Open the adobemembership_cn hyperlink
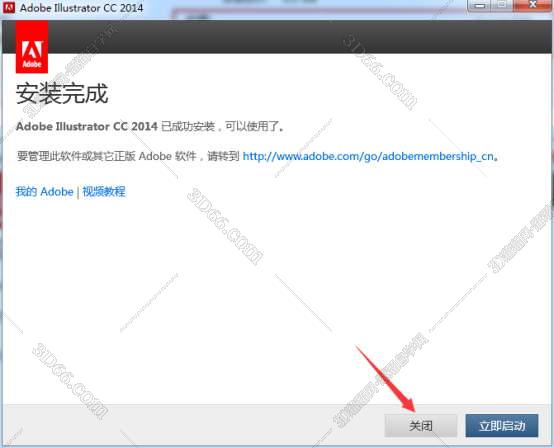This screenshot has width=554, height=448. click(x=369, y=156)
